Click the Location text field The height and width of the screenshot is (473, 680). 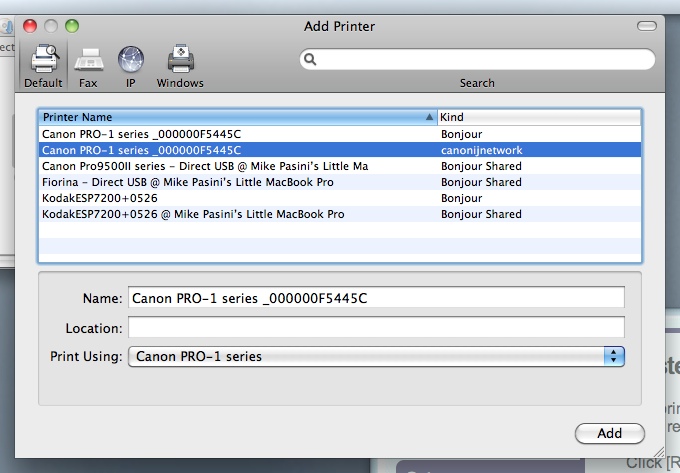click(x=376, y=327)
